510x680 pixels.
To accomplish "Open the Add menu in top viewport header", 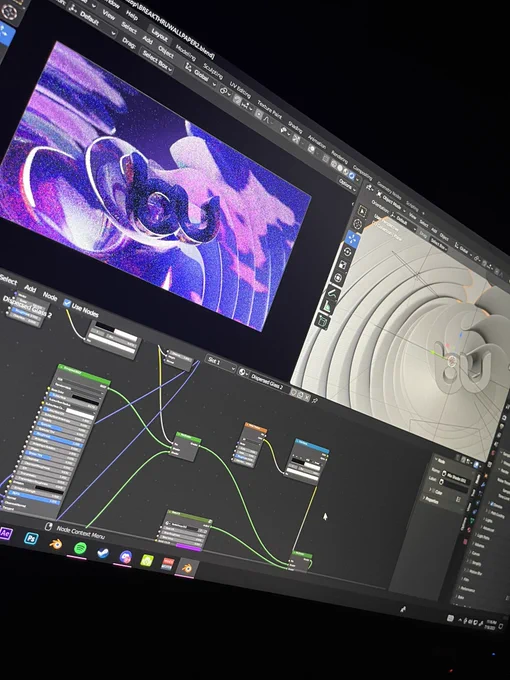I will [x=147, y=39].
